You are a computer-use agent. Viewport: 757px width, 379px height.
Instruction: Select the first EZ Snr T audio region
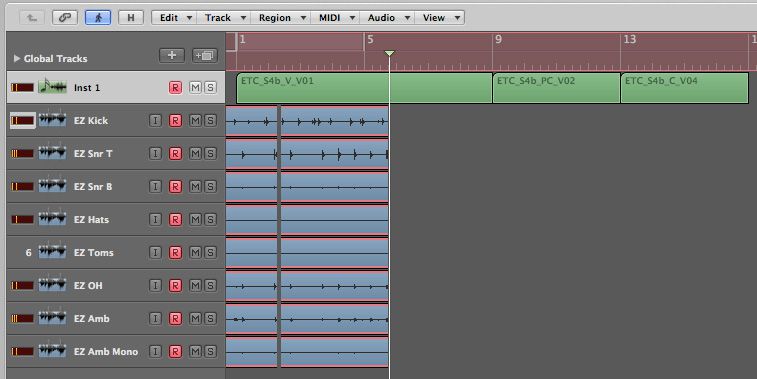(252, 154)
